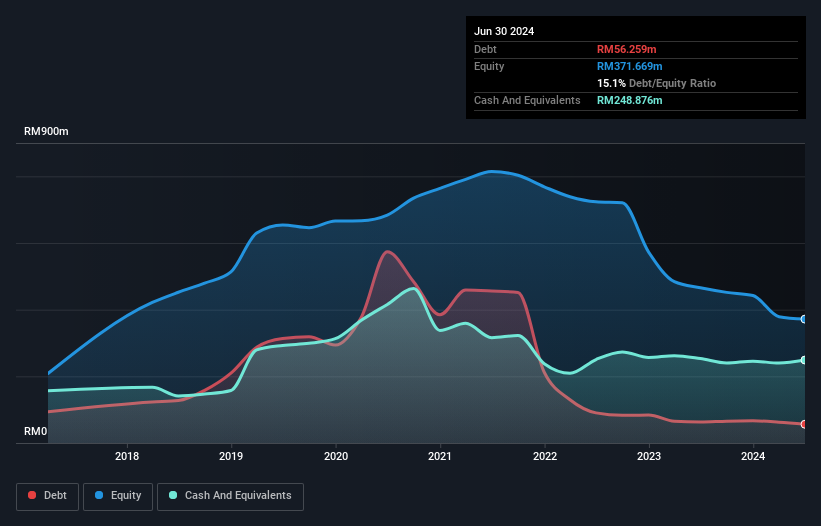Screen dimensions: 821x526
Task: Click the Debt row label in tooltip
Action: click(x=485, y=49)
